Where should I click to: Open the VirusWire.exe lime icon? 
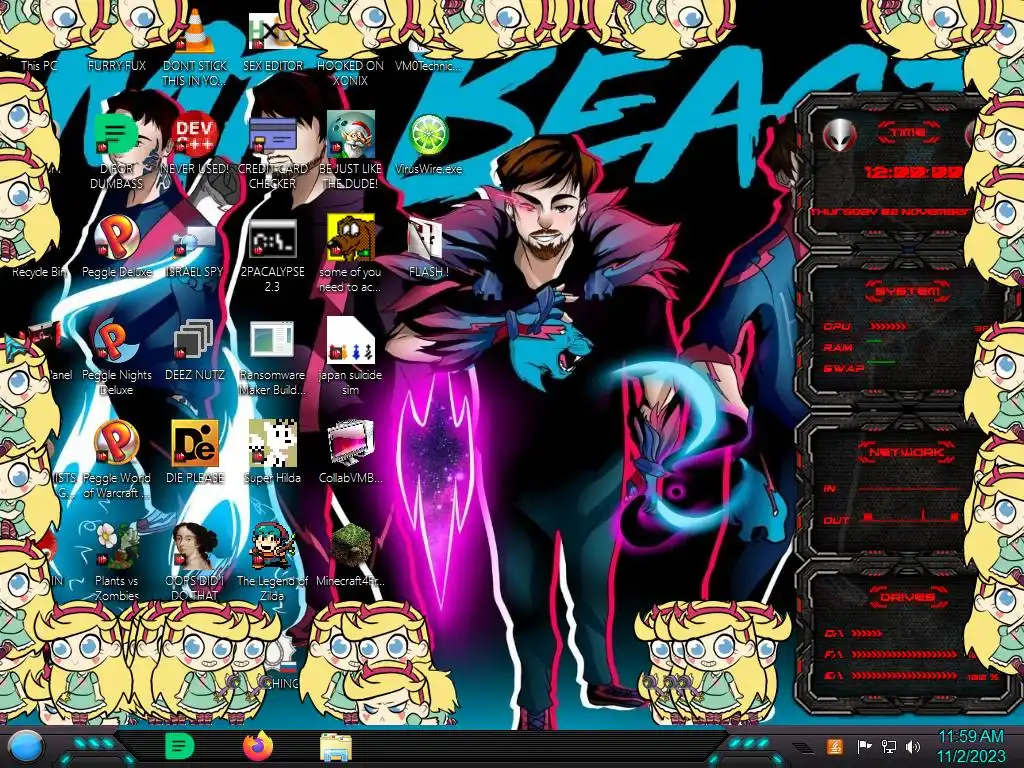(x=428, y=135)
